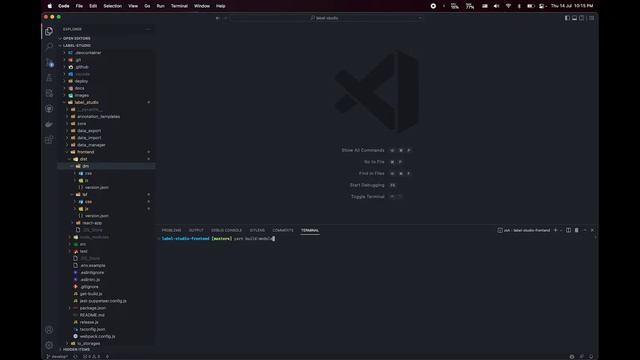
Task: Kill the terminal with trash icon
Action: tap(577, 230)
